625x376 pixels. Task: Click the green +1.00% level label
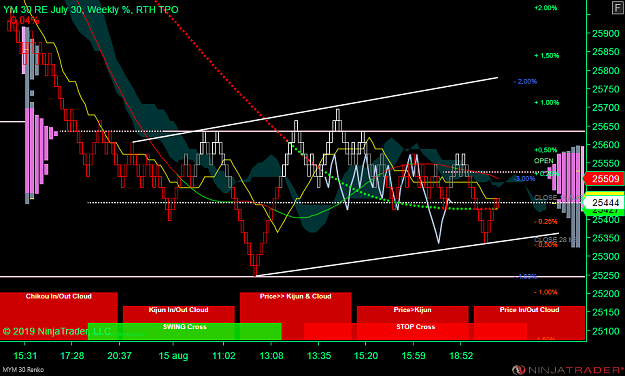point(546,102)
